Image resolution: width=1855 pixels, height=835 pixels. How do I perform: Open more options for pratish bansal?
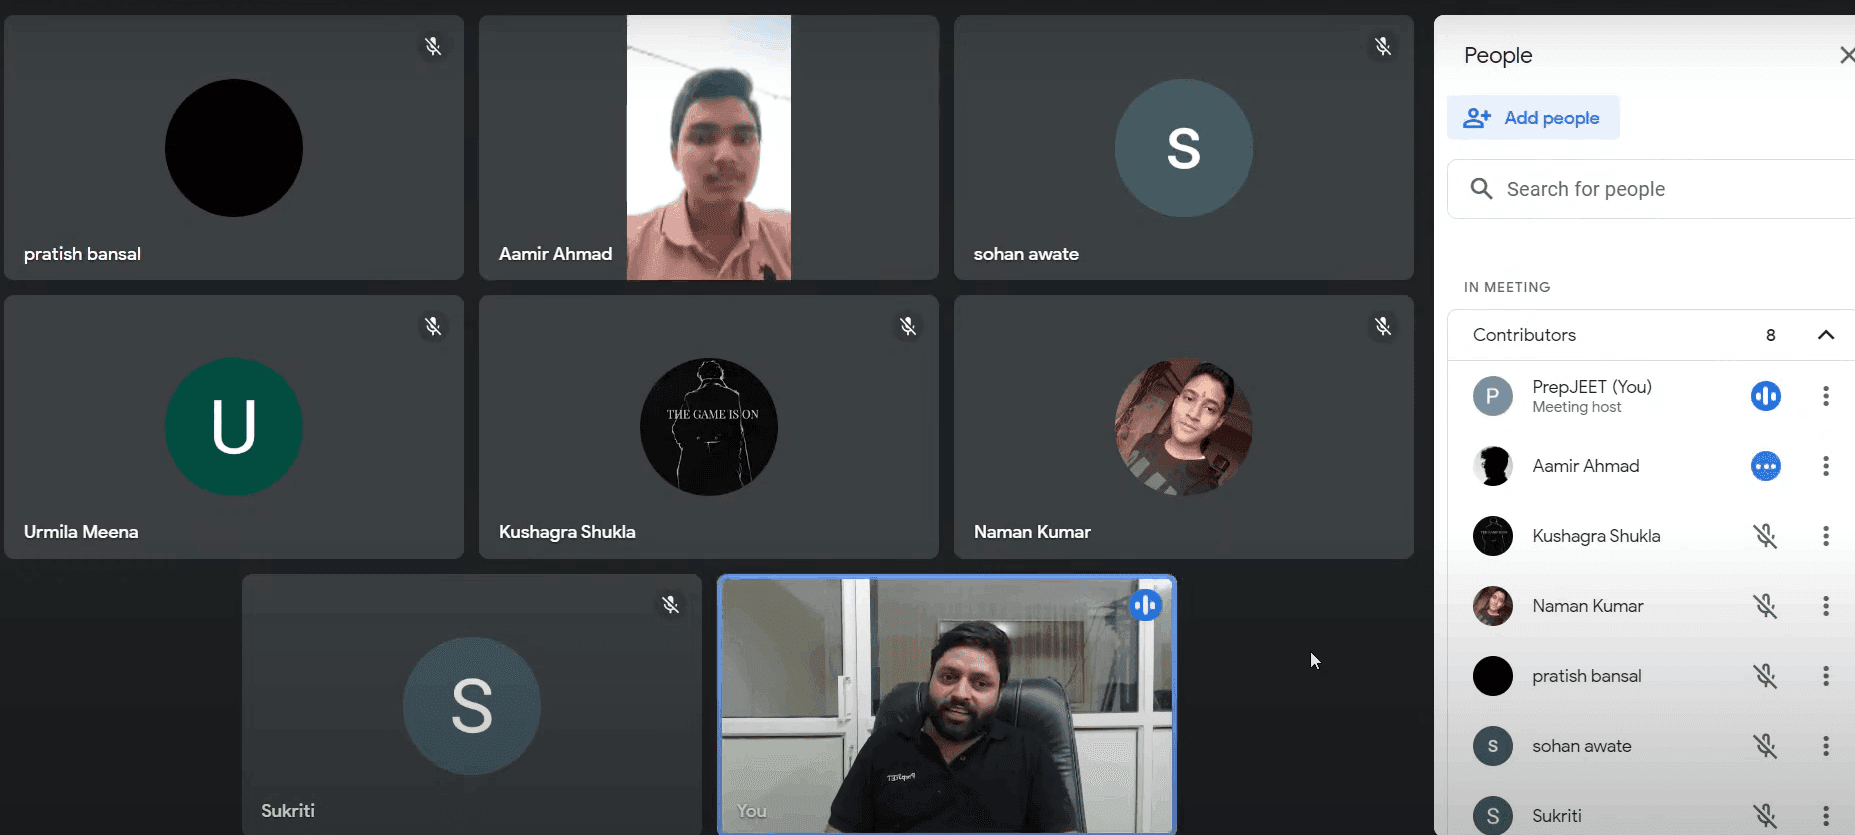point(1825,676)
